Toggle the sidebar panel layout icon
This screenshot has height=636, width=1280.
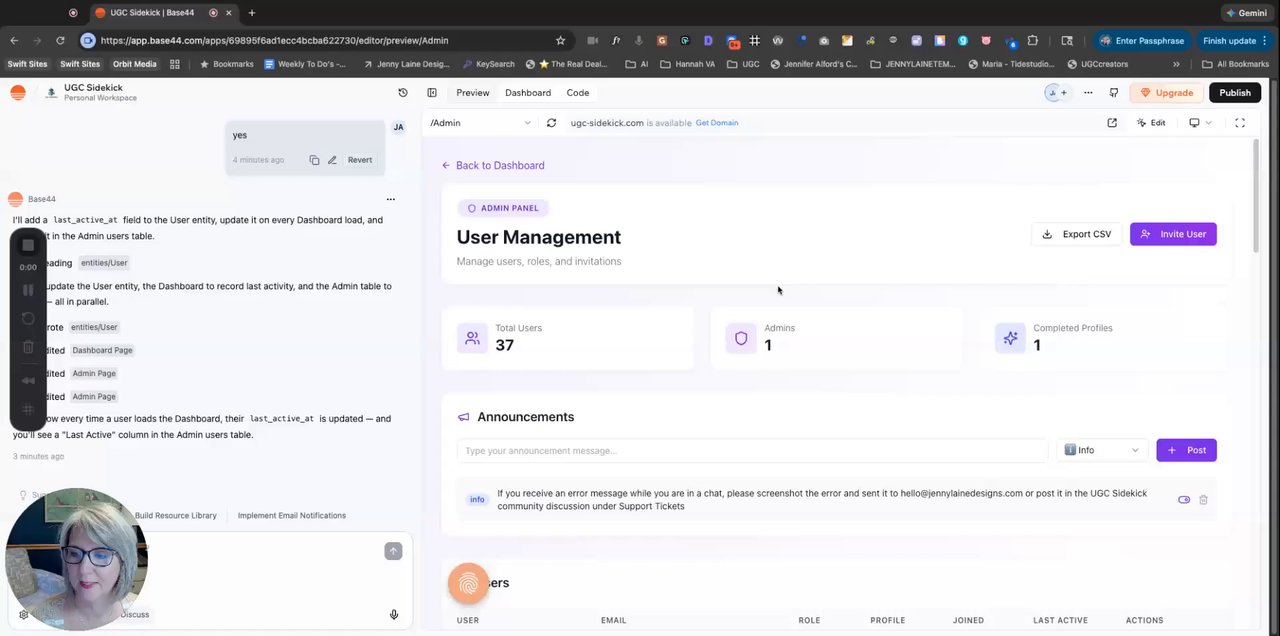click(x=432, y=93)
